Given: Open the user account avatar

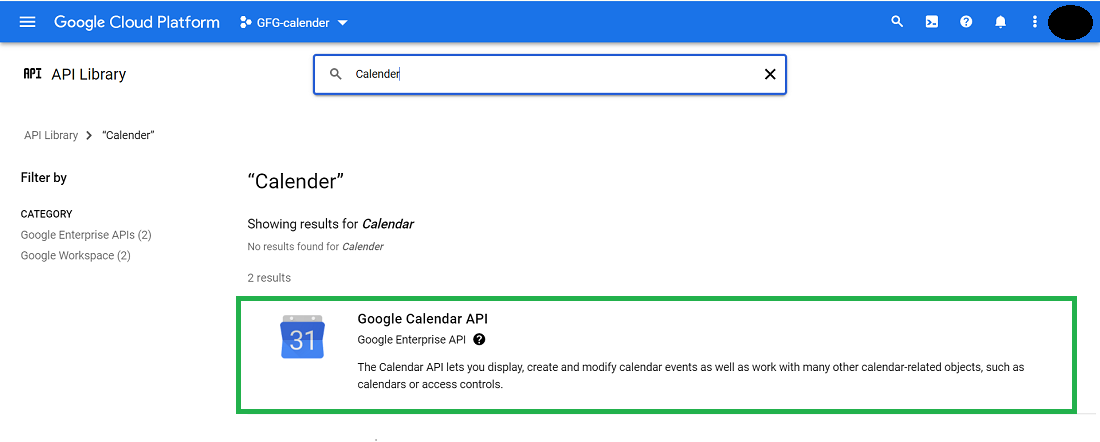Looking at the screenshot, I should (1070, 22).
